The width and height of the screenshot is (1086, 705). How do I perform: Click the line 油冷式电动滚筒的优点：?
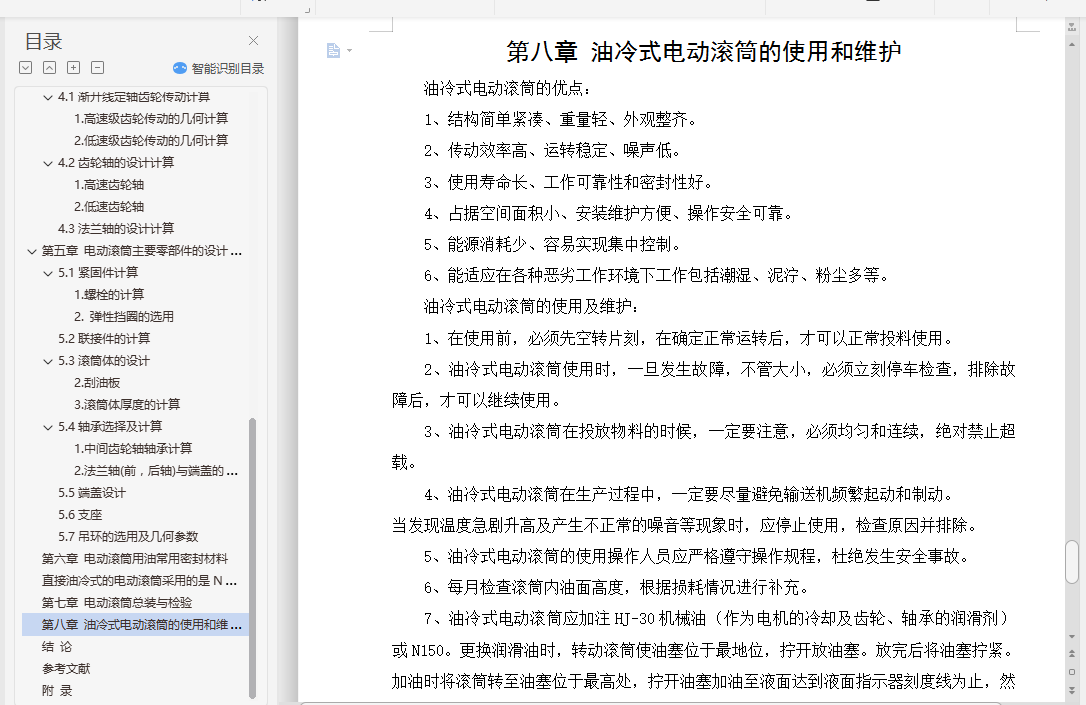coord(508,89)
